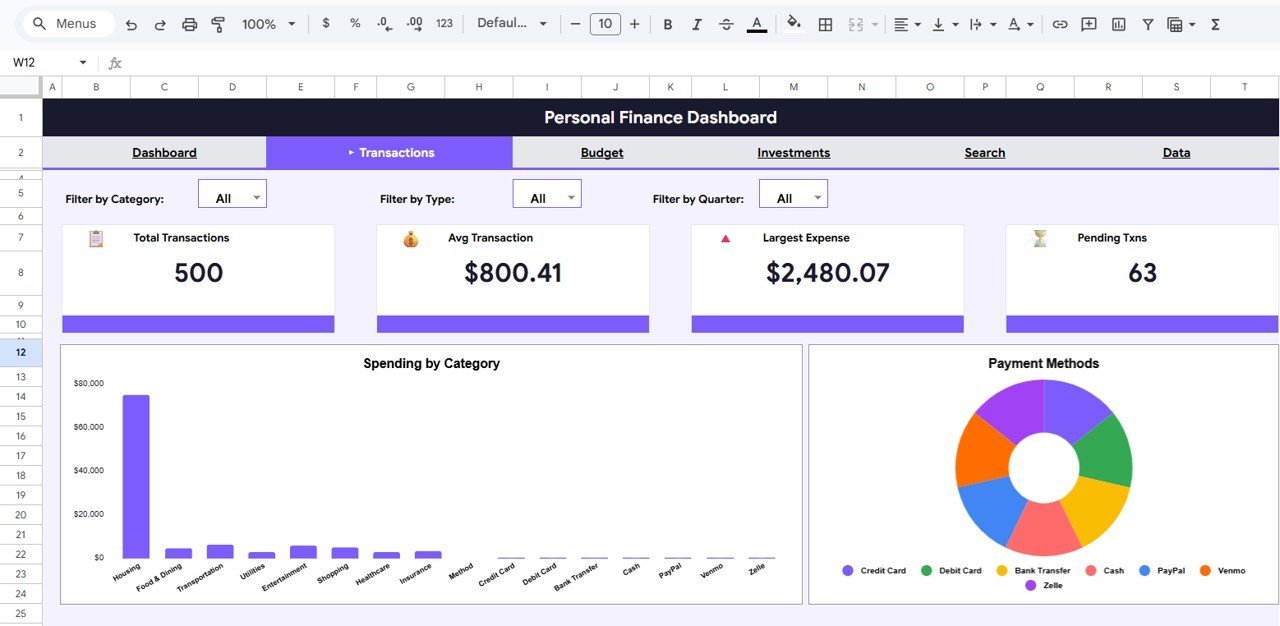Click the Print icon in the toolbar

click(x=189, y=23)
